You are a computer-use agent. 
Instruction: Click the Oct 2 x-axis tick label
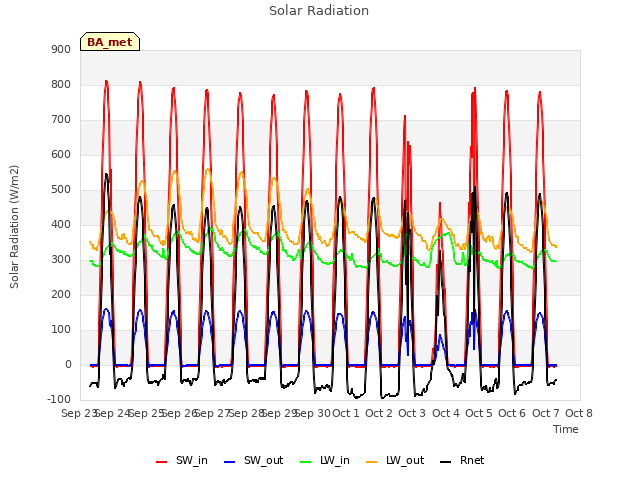click(x=379, y=413)
